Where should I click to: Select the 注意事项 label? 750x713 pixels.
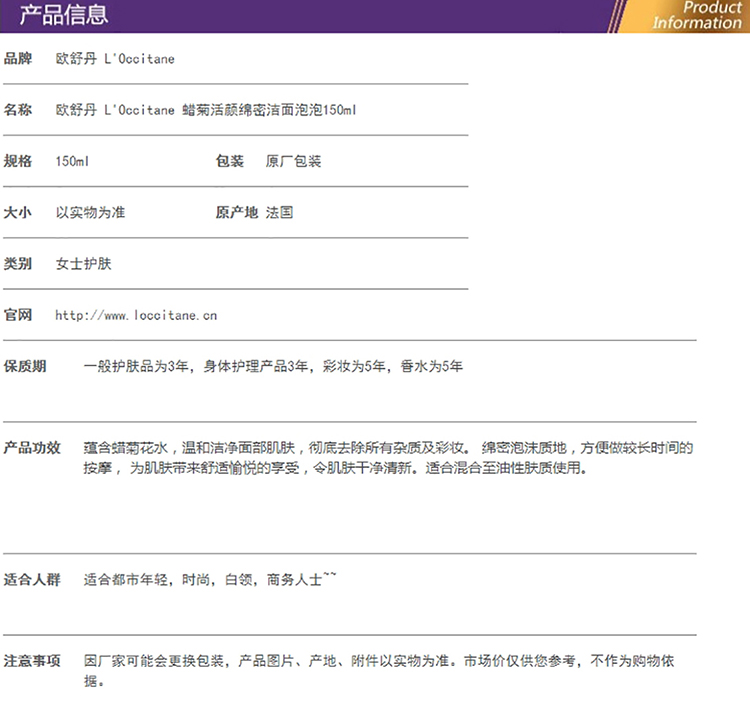coord(32,661)
